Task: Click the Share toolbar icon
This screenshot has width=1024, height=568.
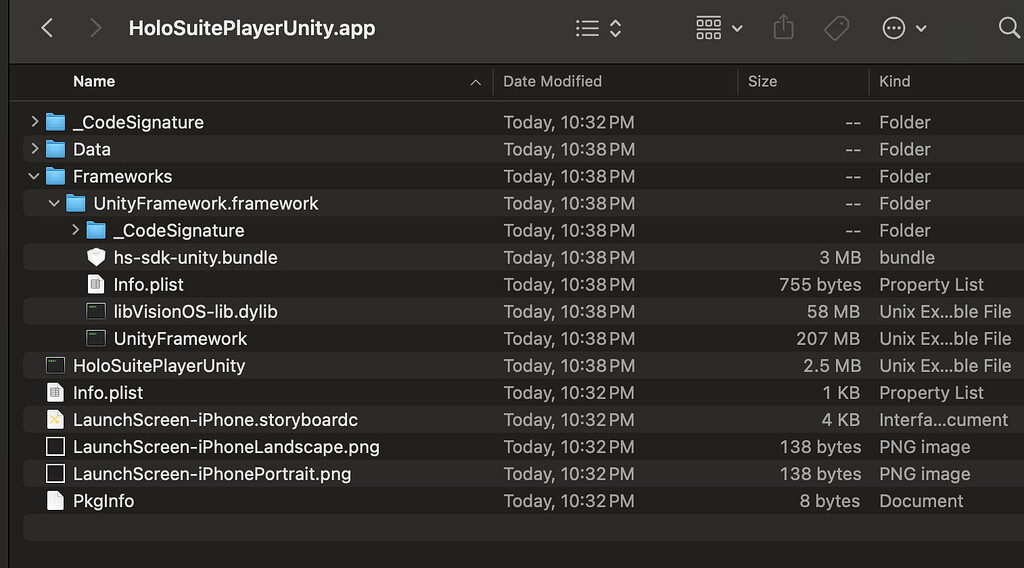Action: tap(783, 29)
